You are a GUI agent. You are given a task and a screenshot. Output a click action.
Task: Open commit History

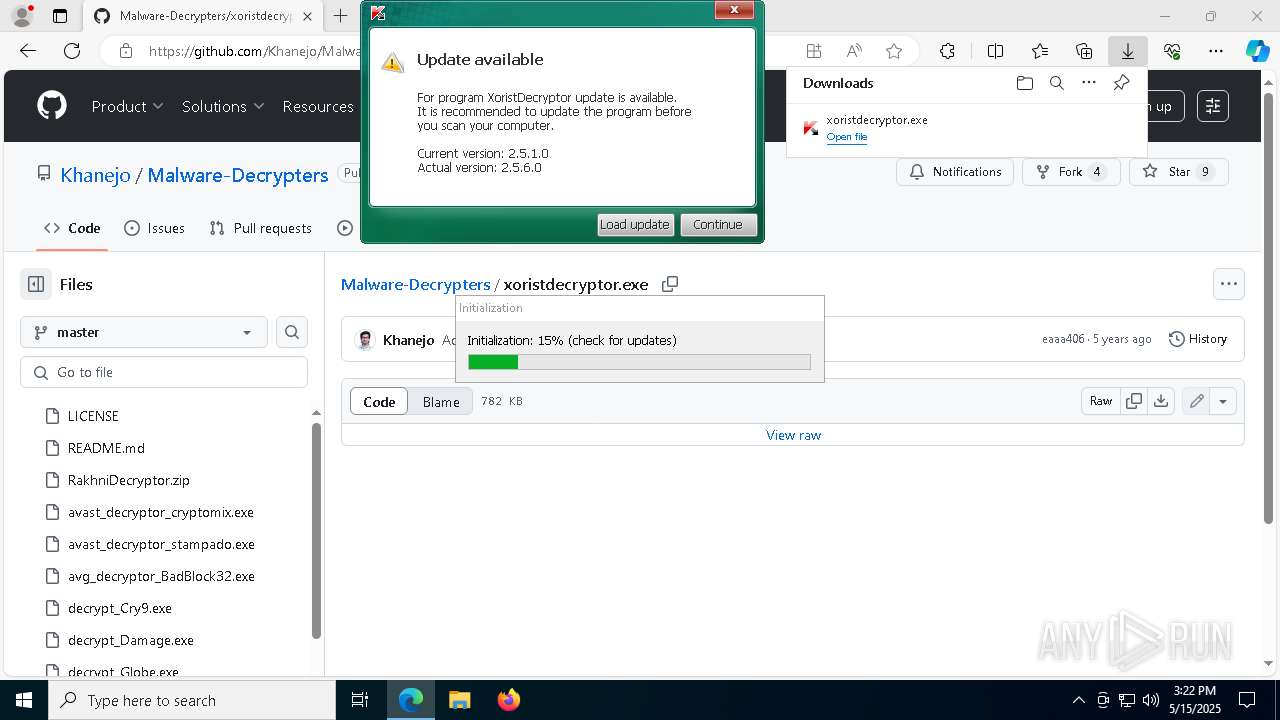1197,339
